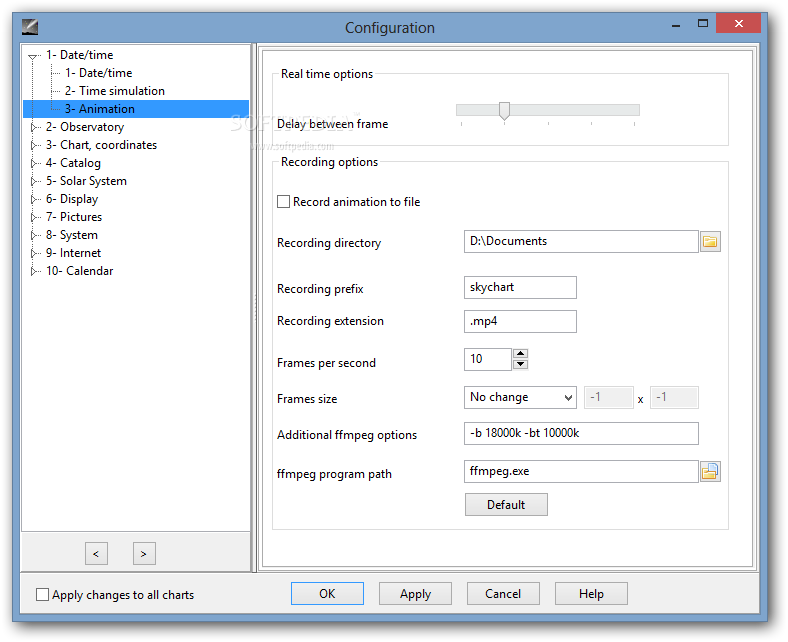The image size is (788, 642).
Task: Click the Cancel button
Action: coord(503,594)
